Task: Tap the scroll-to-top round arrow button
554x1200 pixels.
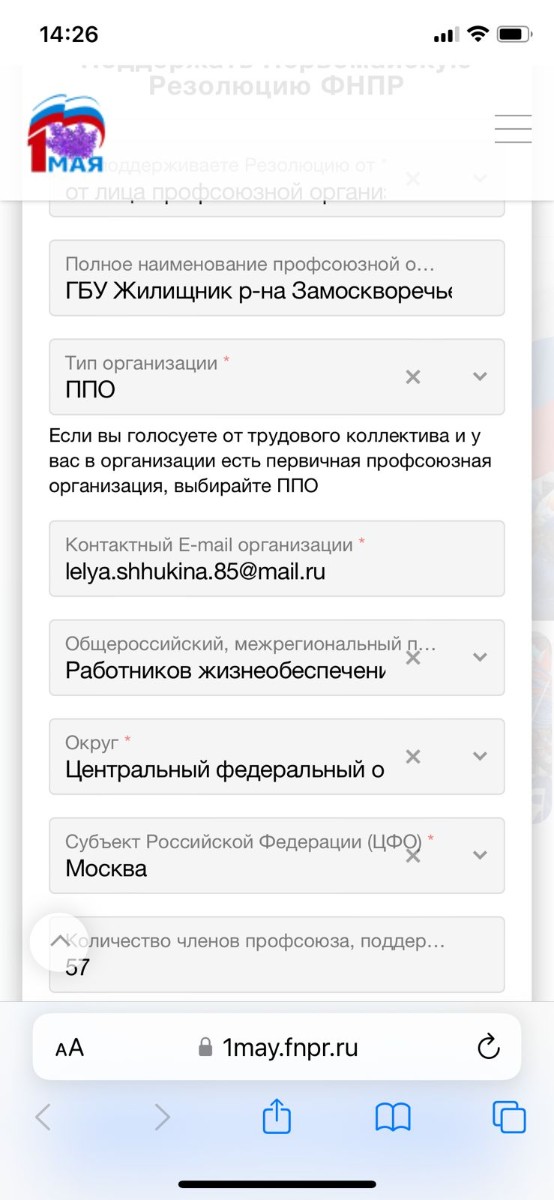Action: pyautogui.click(x=60, y=941)
